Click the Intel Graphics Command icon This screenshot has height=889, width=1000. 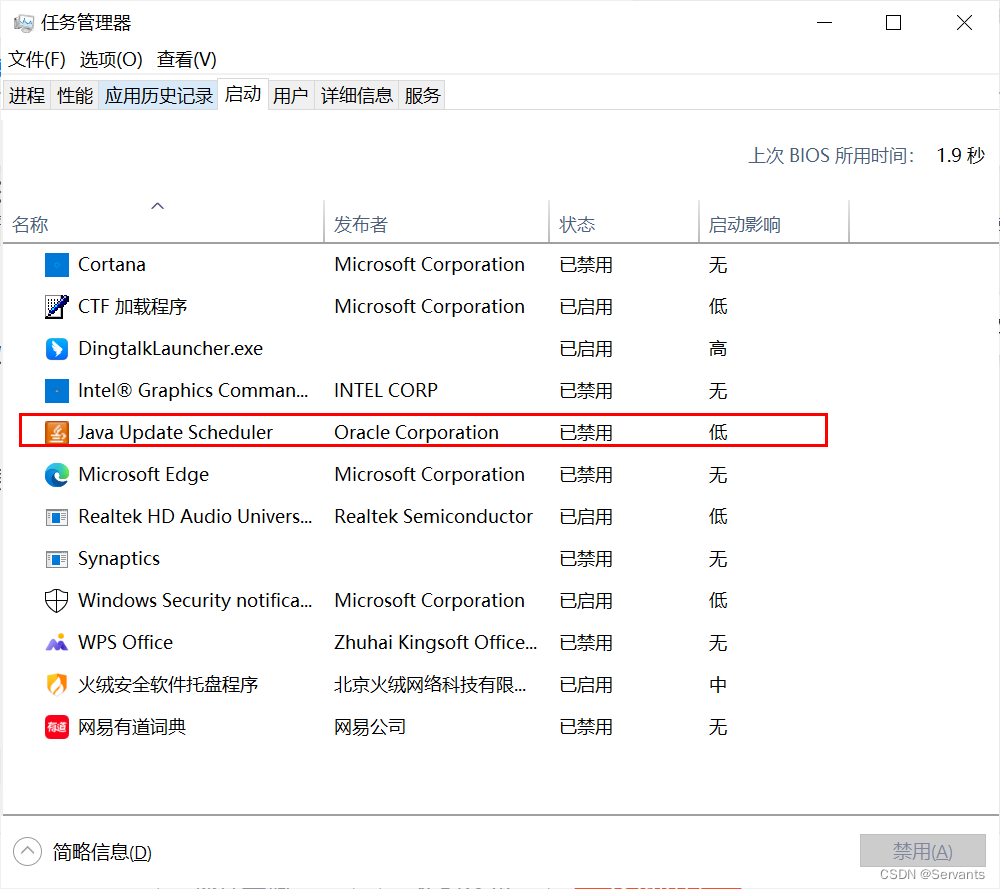[x=57, y=391]
